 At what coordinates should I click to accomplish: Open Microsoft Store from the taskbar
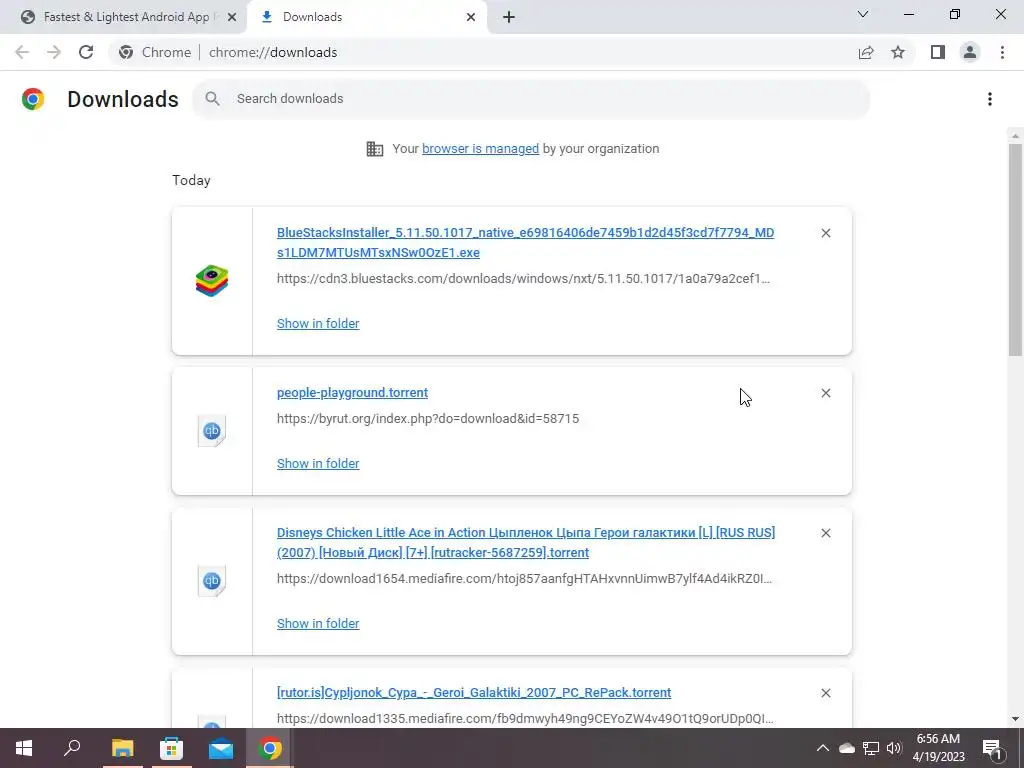tap(171, 748)
